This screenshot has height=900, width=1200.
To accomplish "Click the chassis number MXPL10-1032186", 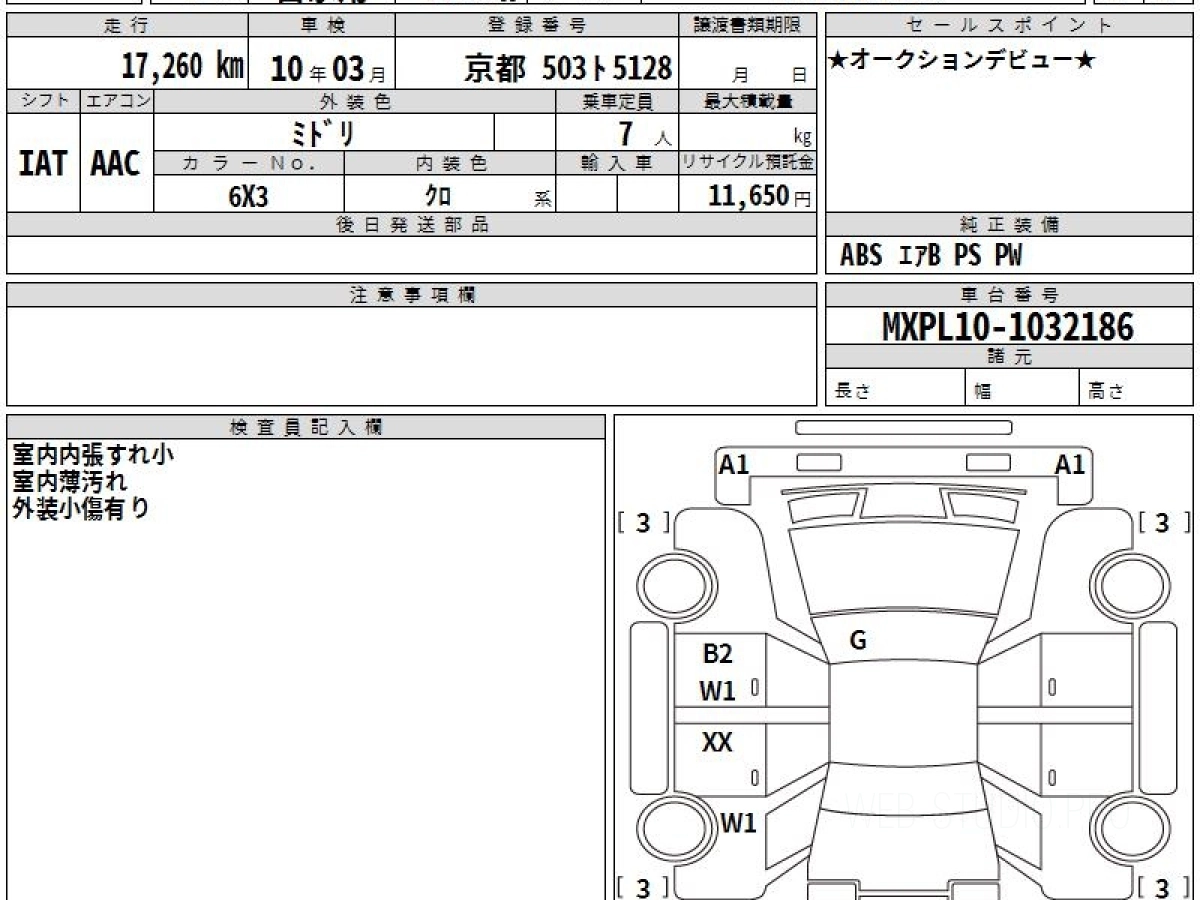I will click(1008, 326).
